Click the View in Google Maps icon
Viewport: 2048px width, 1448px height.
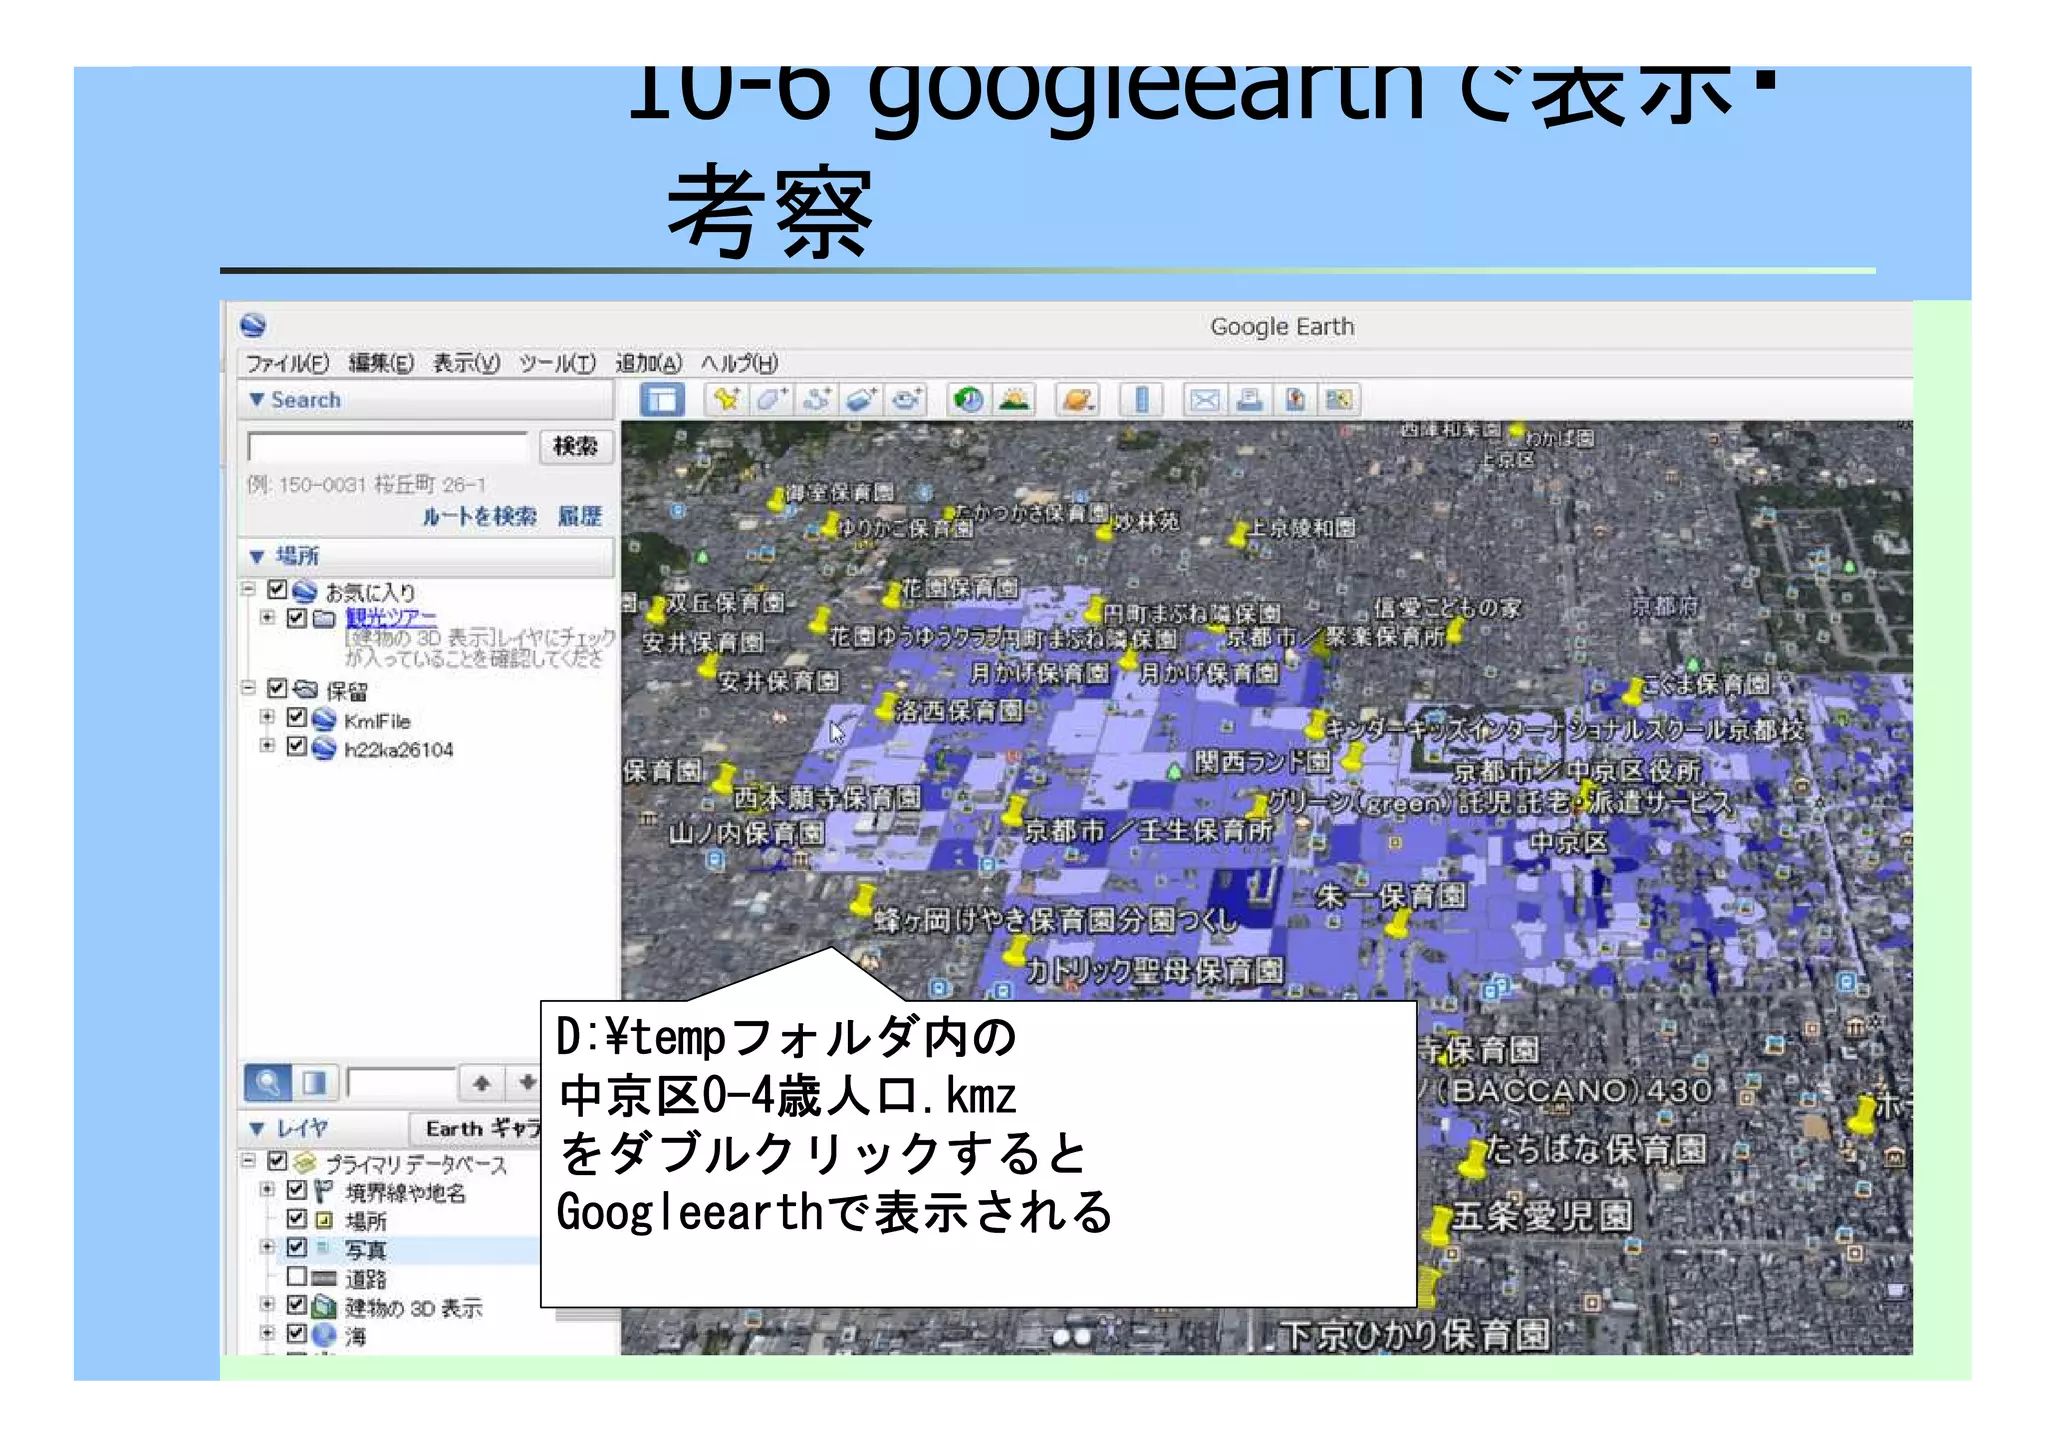click(x=1339, y=400)
